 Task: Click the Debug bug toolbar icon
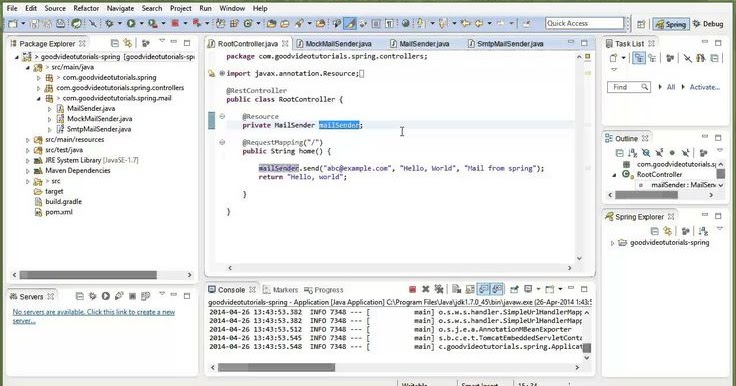[x=109, y=23]
